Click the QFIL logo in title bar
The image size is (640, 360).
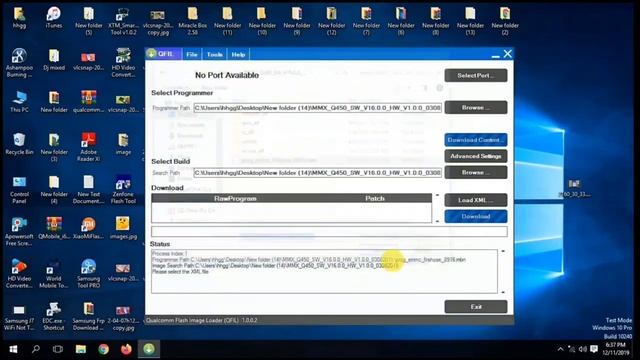pos(152,53)
